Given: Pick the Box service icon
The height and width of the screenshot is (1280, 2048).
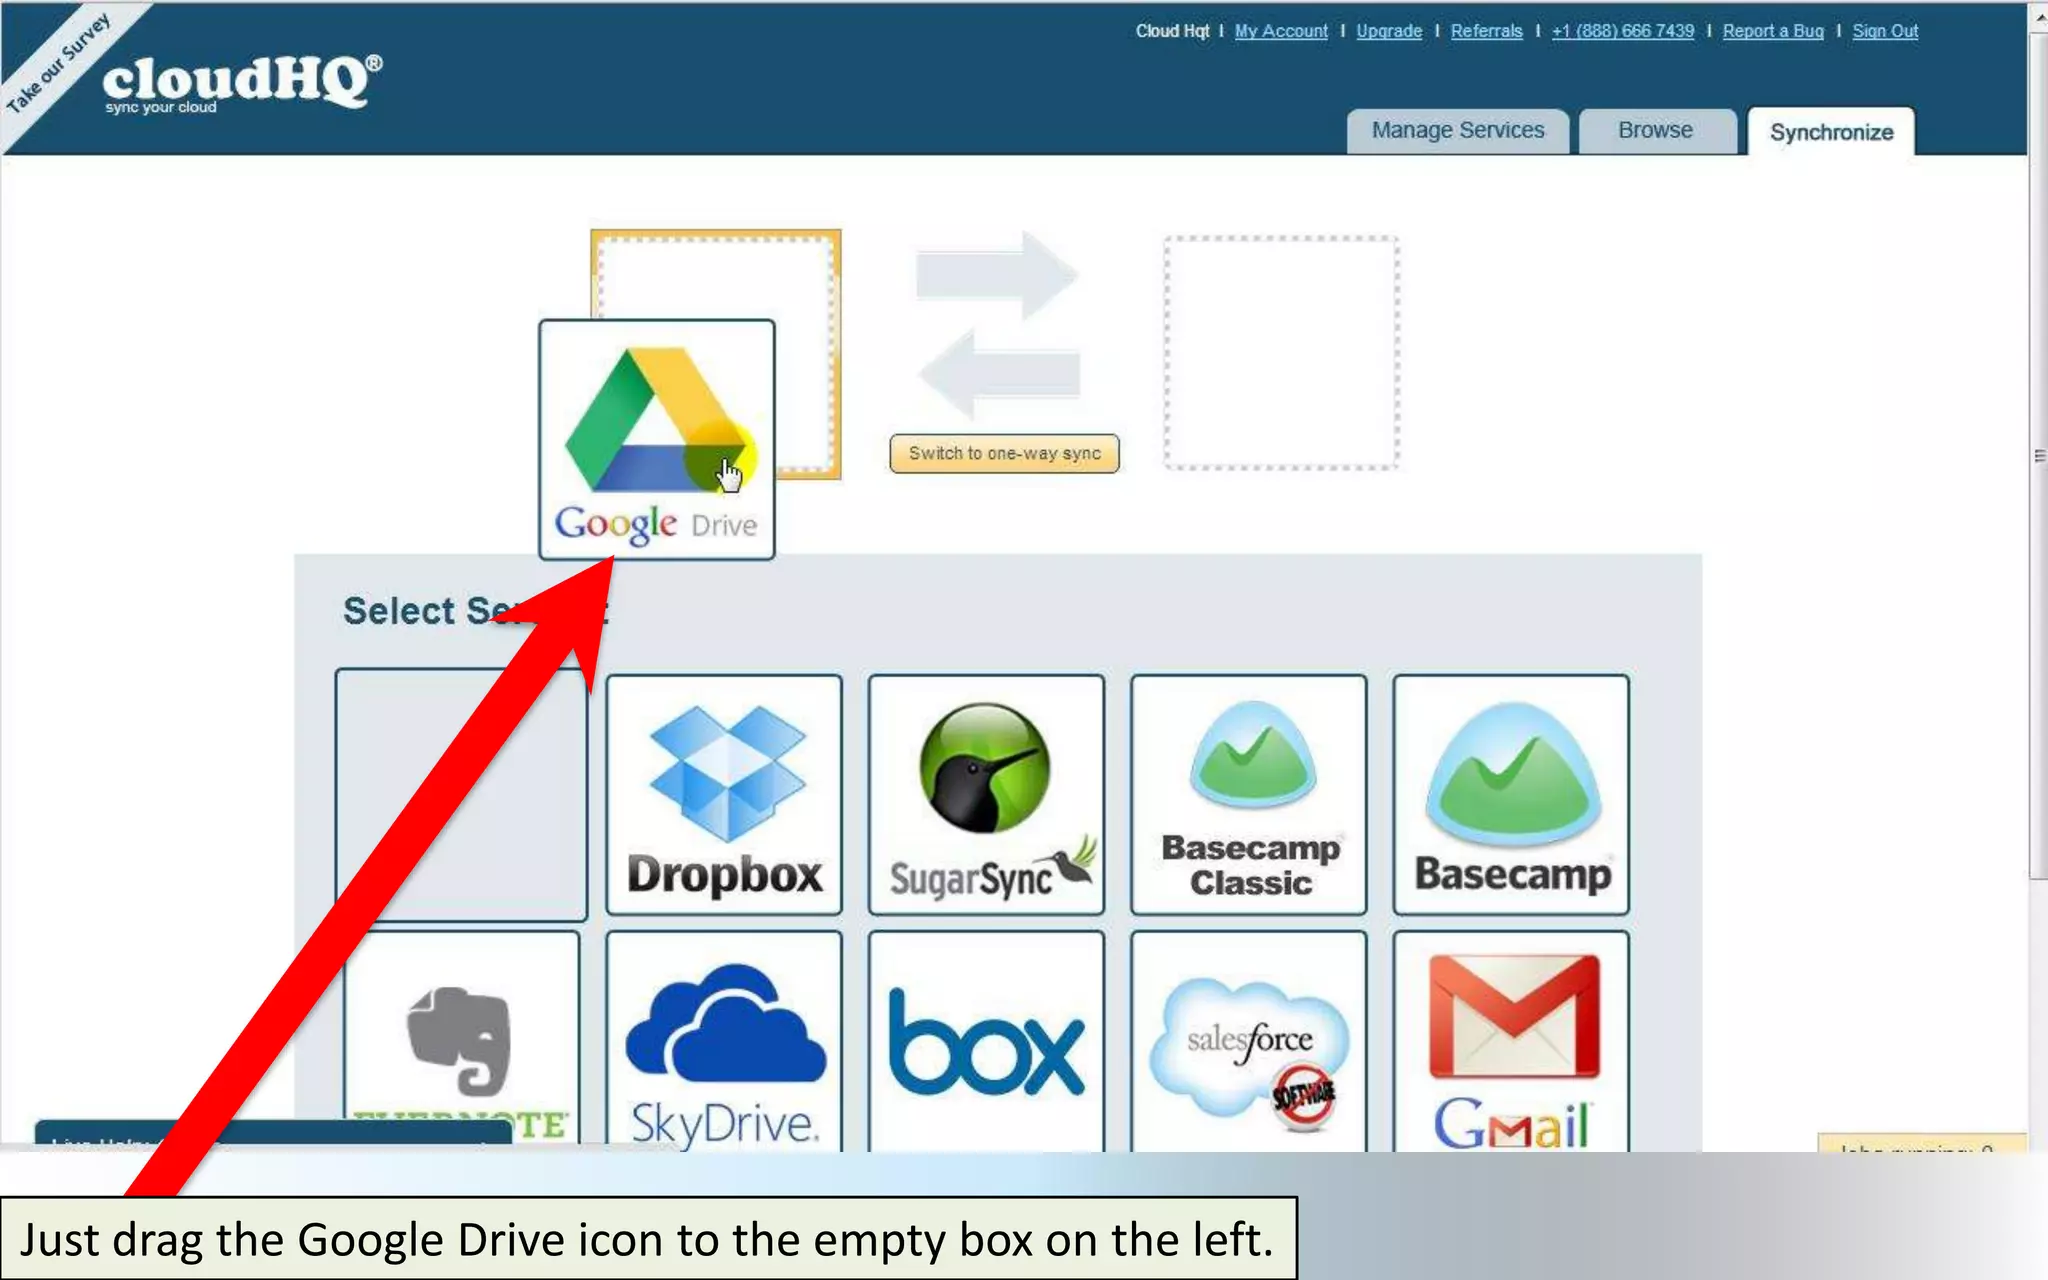Looking at the screenshot, I should [986, 1040].
